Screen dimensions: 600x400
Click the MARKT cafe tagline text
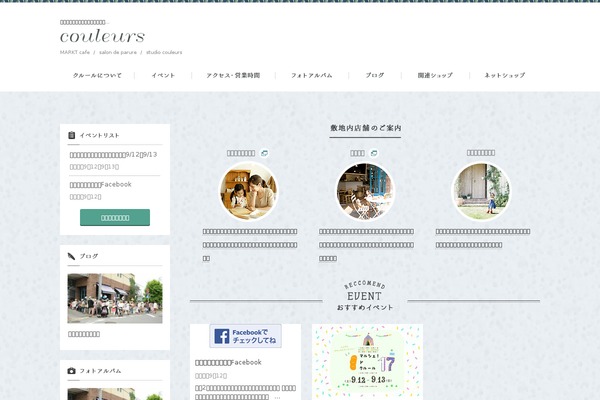pos(75,52)
